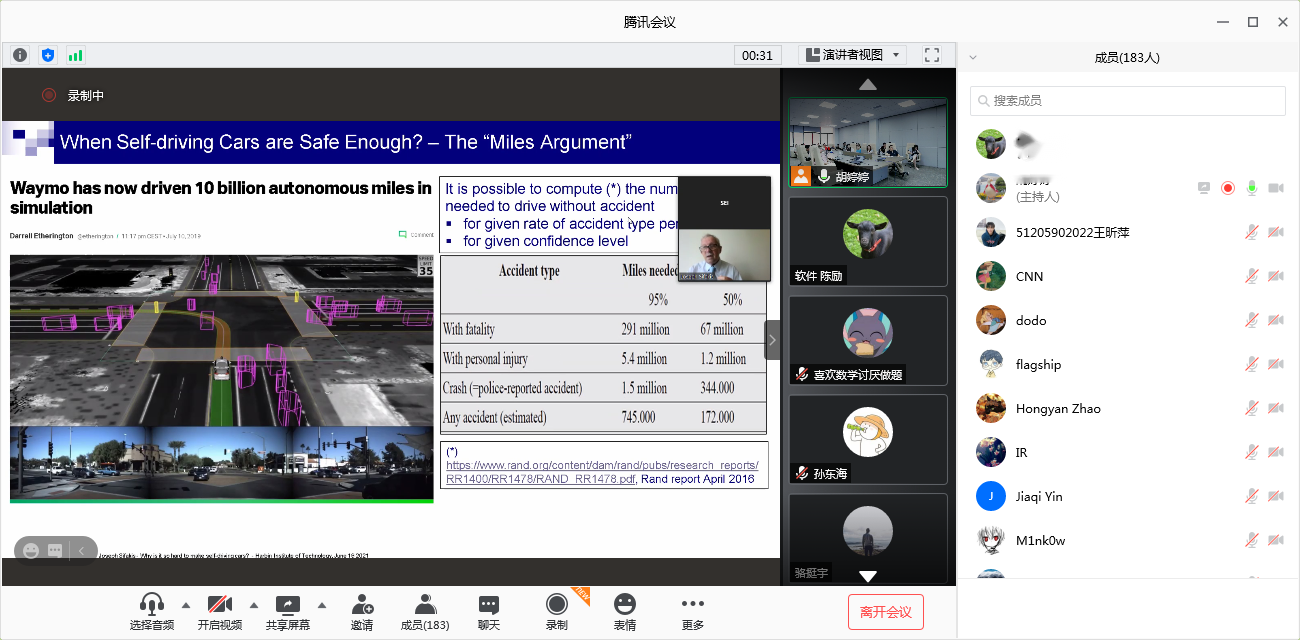Click the 表情 emoji reaction icon

624,612
